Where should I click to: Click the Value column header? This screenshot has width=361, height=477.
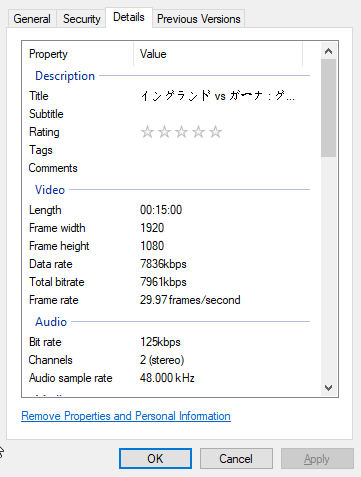[x=218, y=54]
